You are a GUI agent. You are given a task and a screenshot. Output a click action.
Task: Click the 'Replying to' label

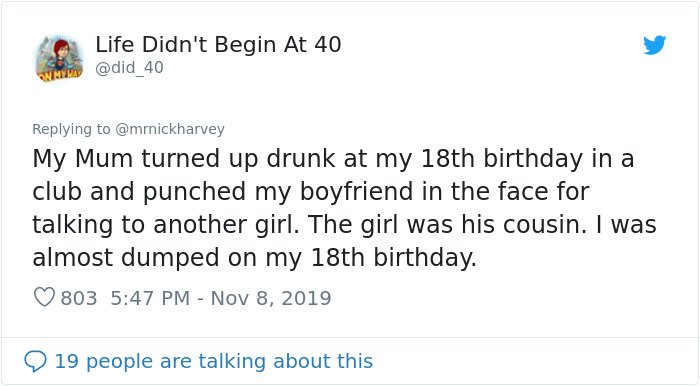click(71, 129)
